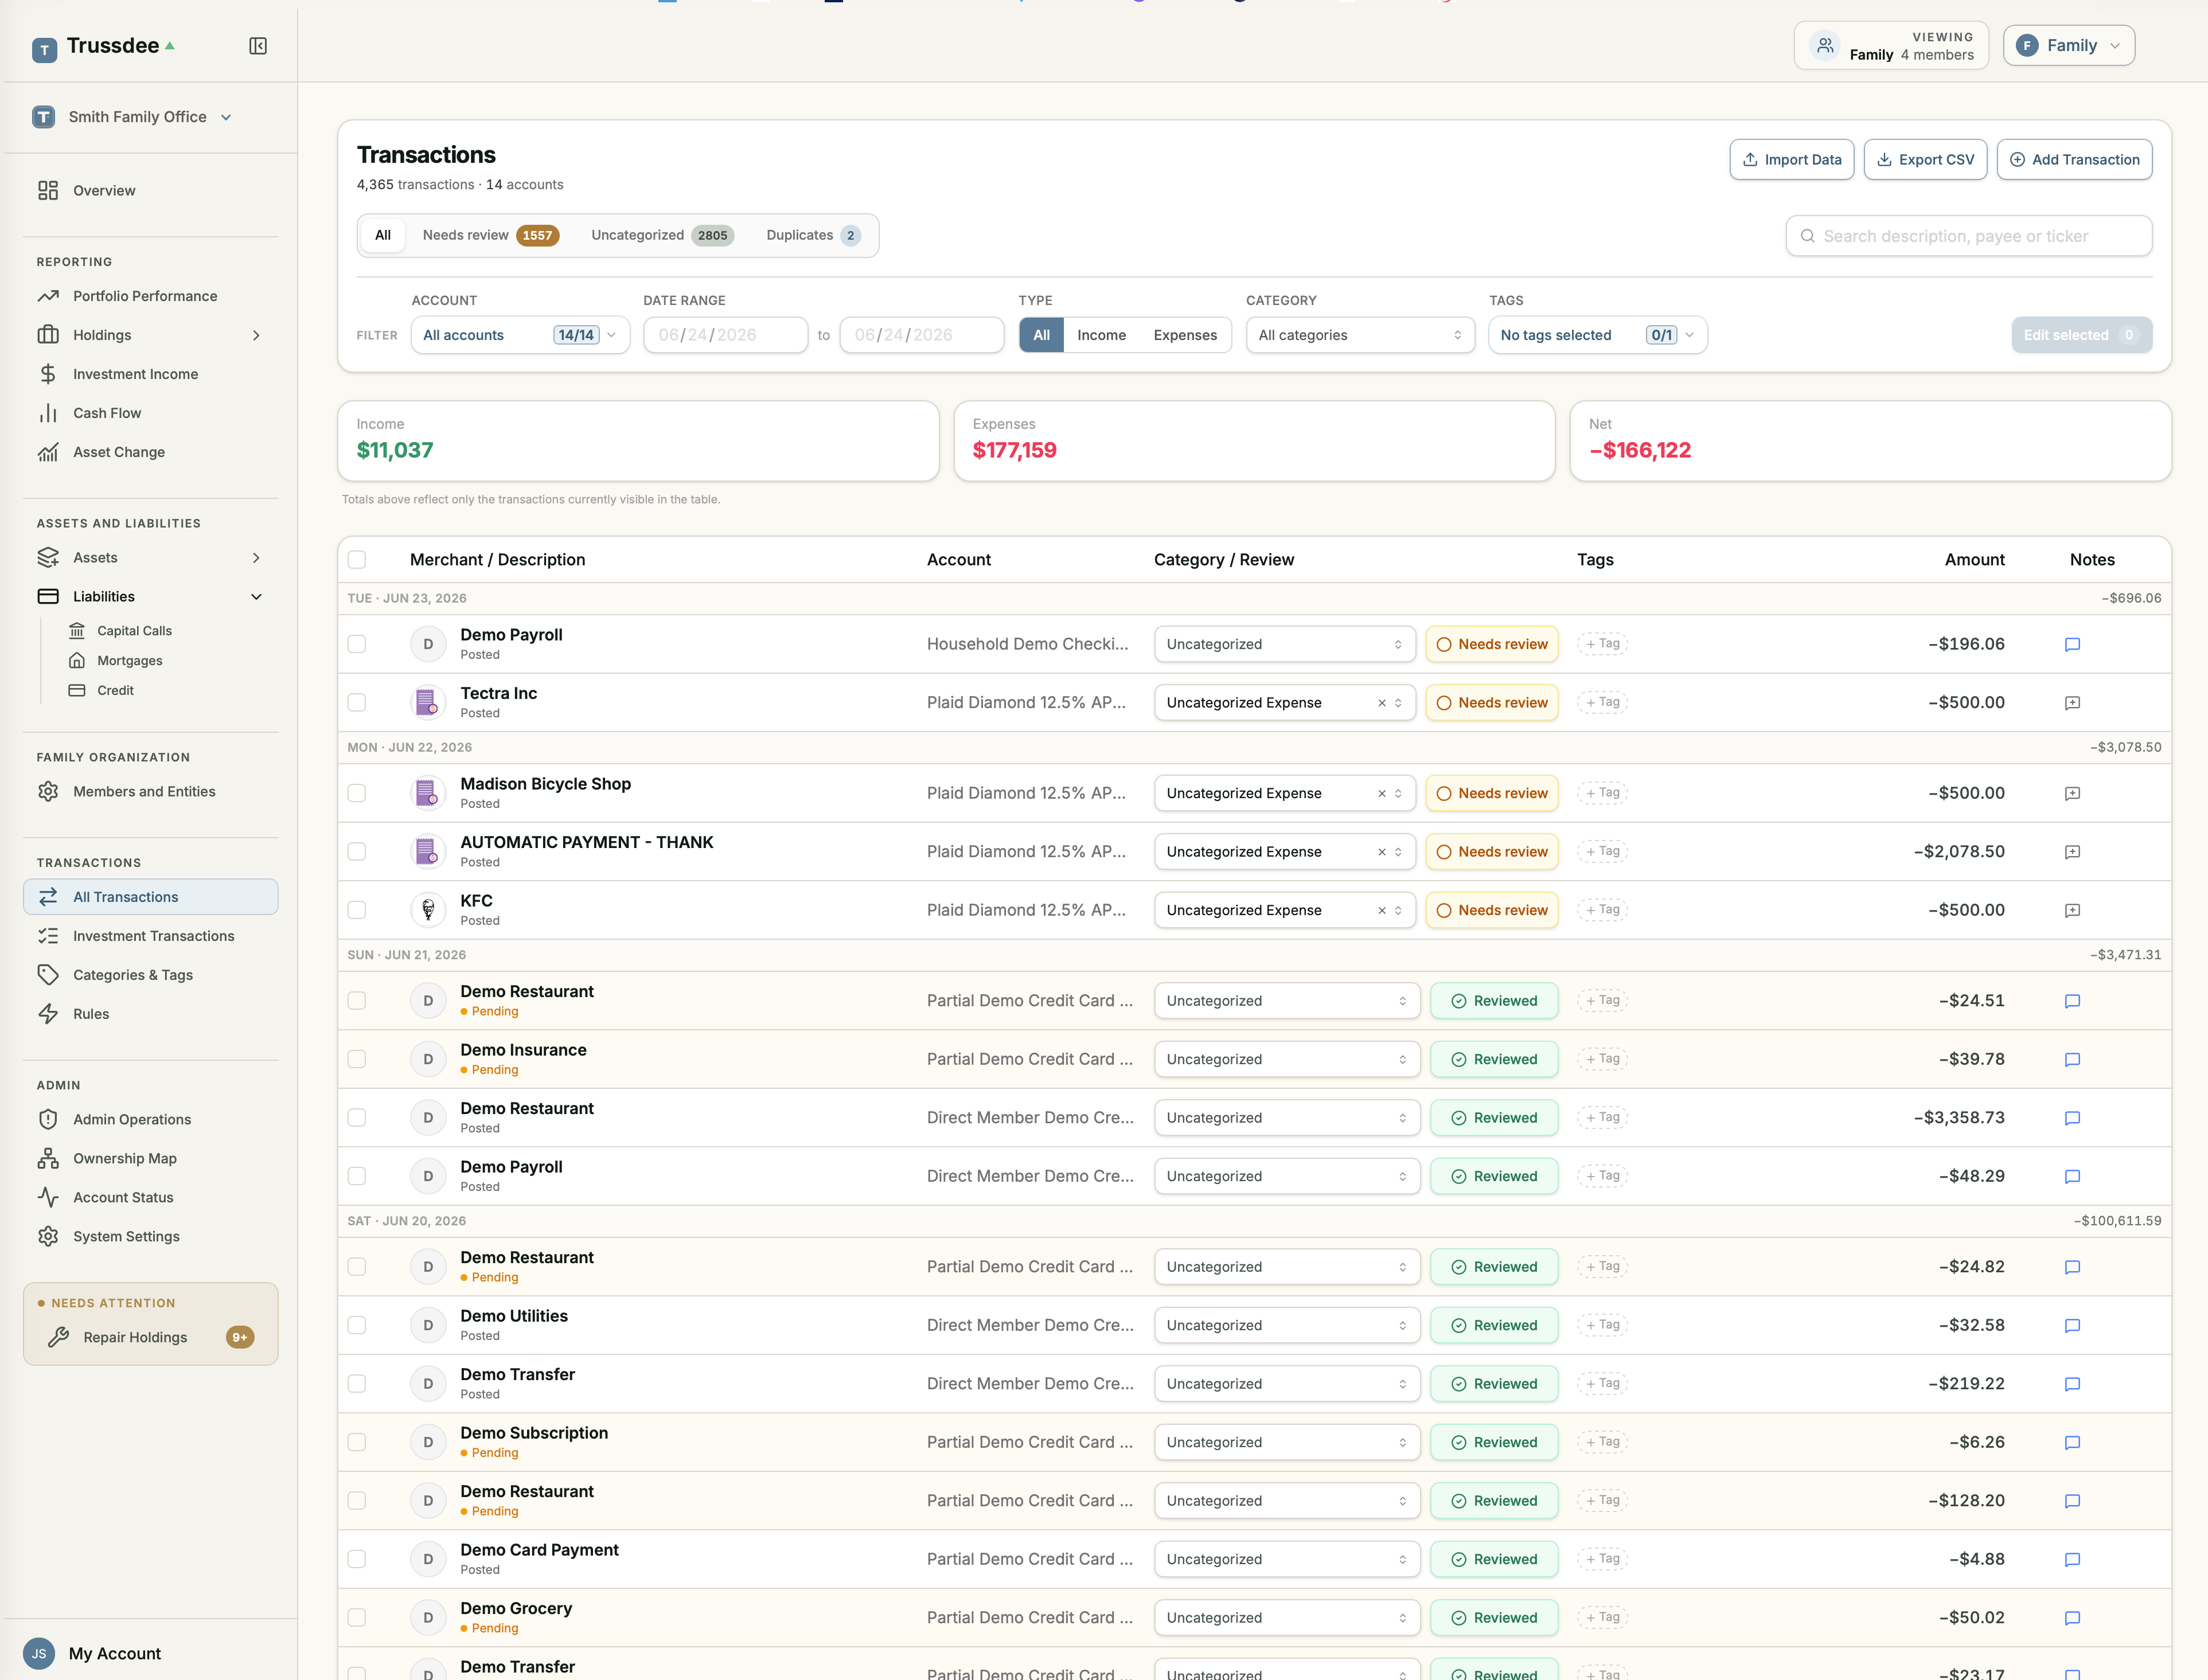Collapse the sidebar panel icon
The image size is (2208, 1680).
(x=258, y=46)
